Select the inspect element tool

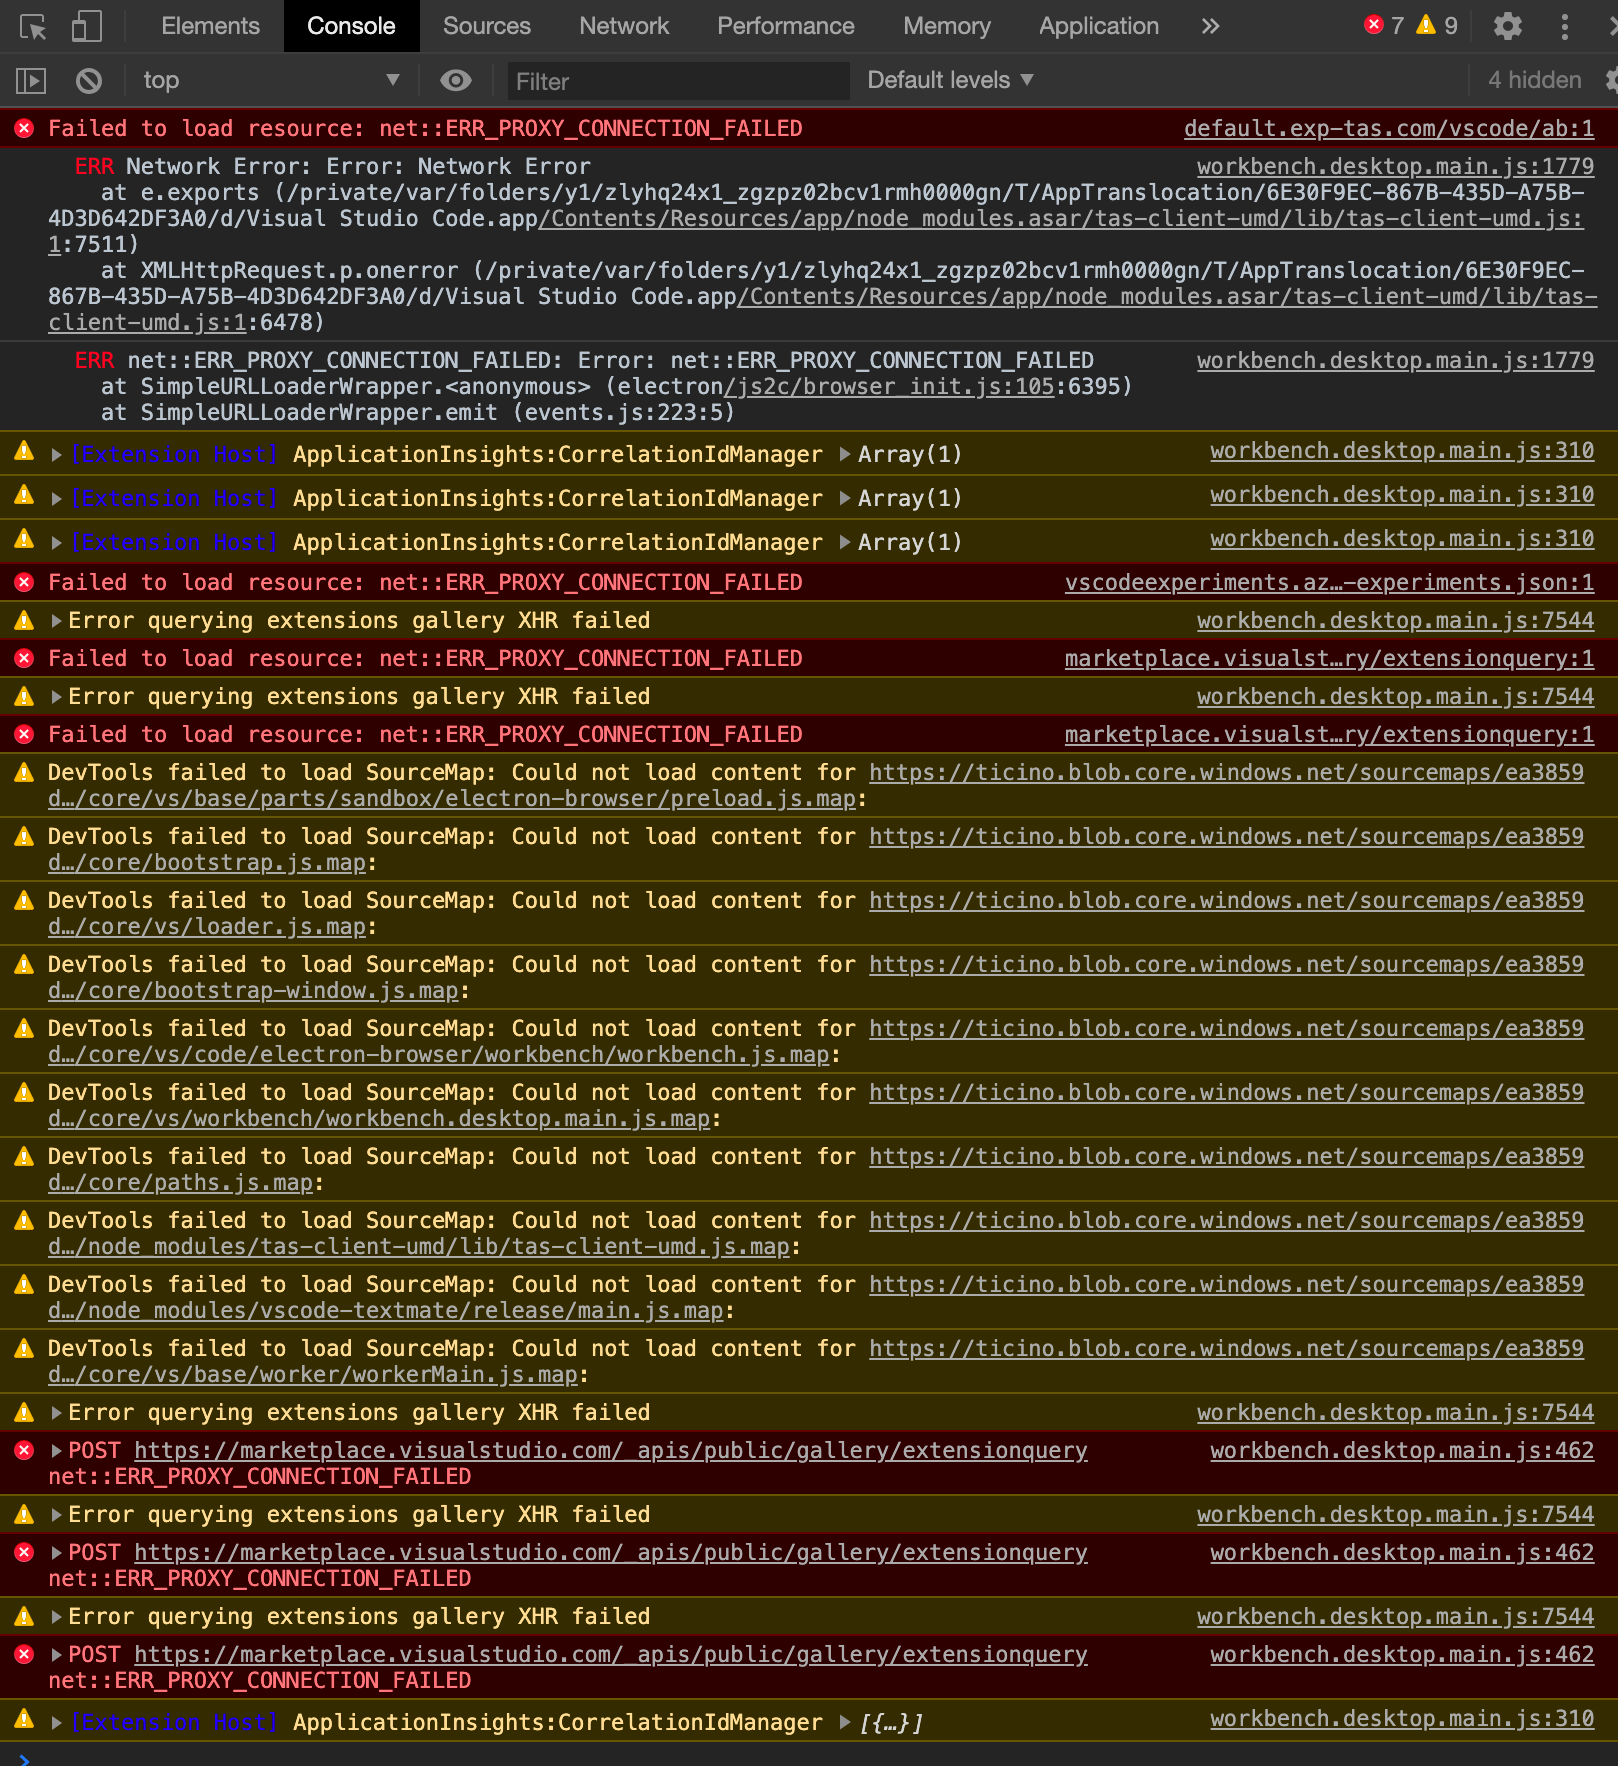pyautogui.click(x=33, y=26)
